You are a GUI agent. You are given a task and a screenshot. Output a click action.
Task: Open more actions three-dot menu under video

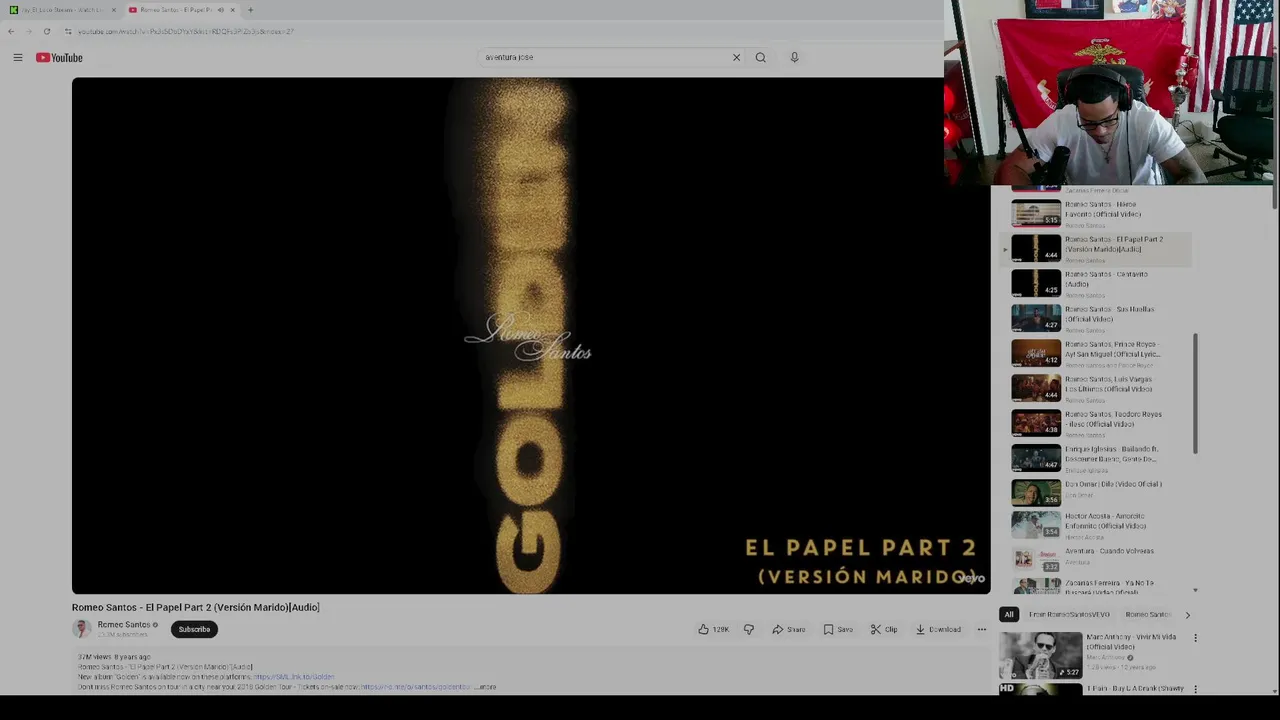pyautogui.click(x=981, y=629)
